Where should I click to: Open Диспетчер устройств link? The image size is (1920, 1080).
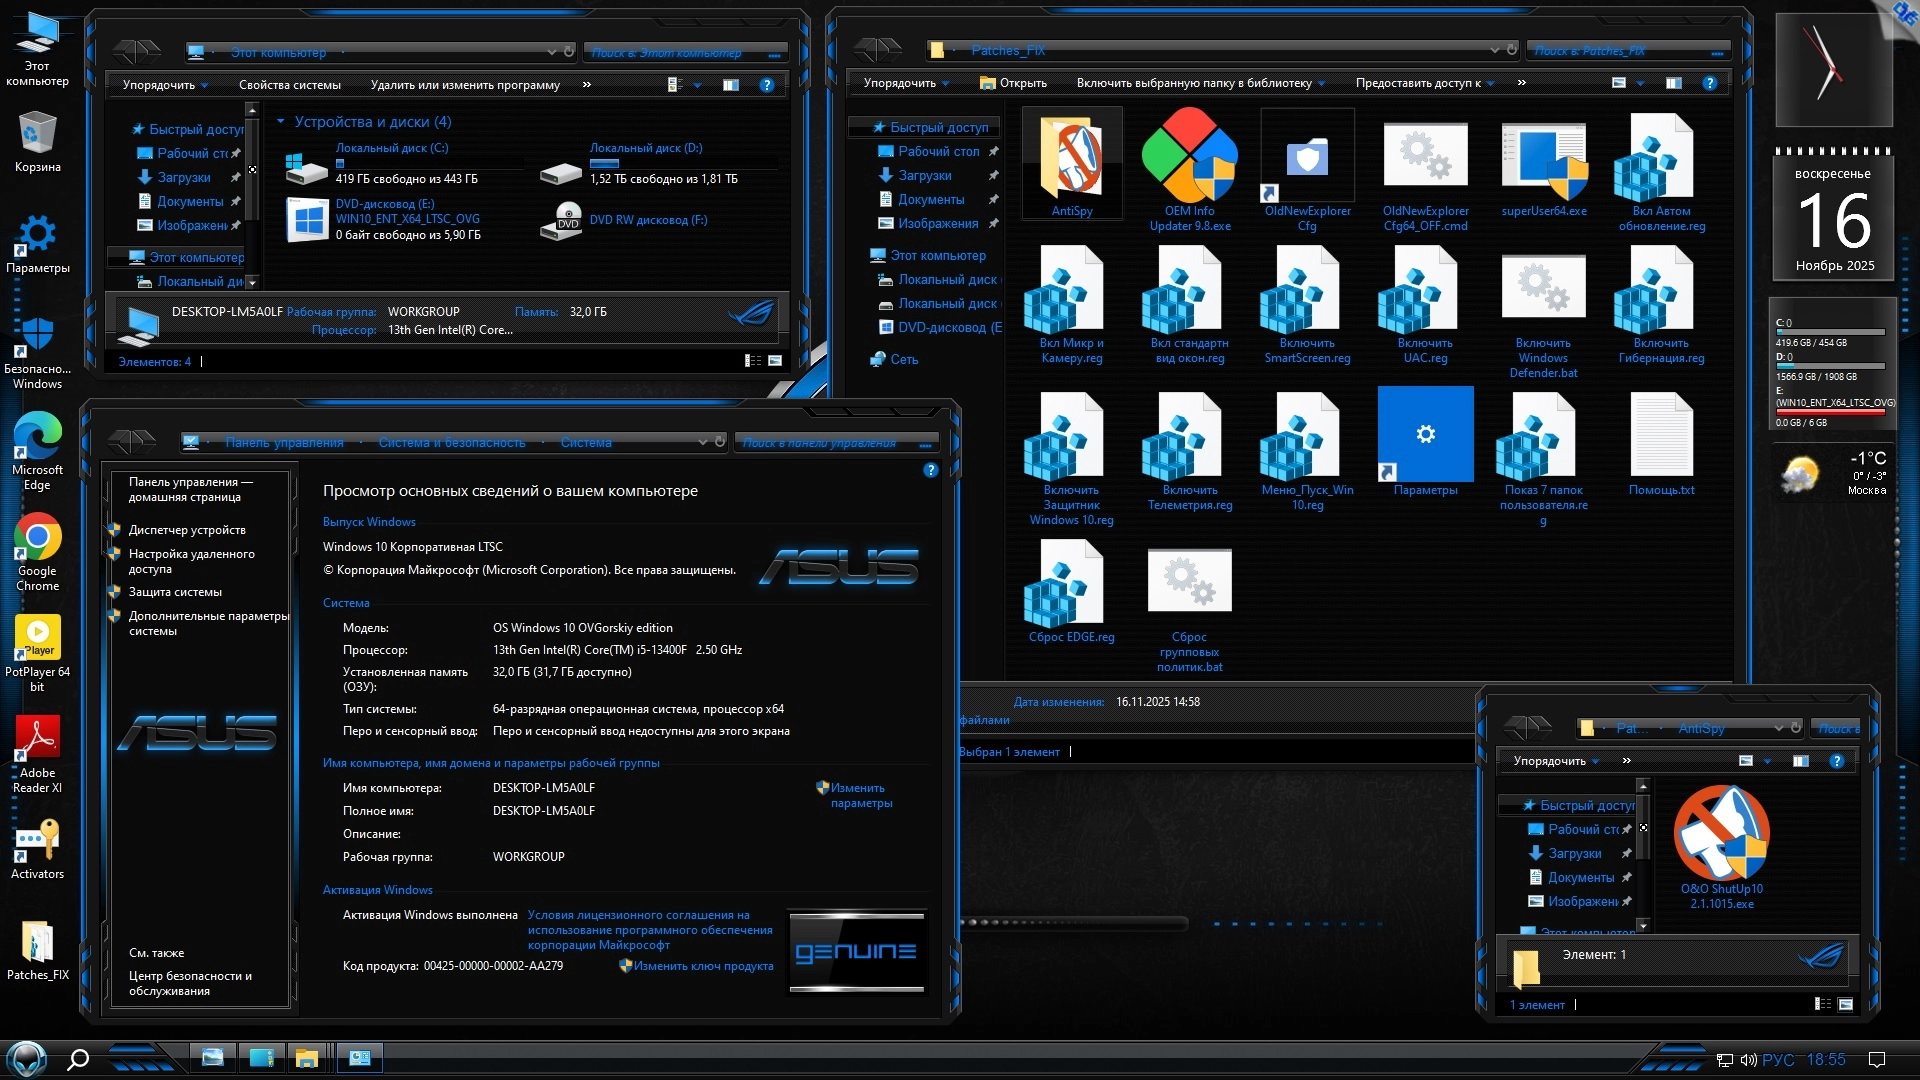[x=187, y=530]
